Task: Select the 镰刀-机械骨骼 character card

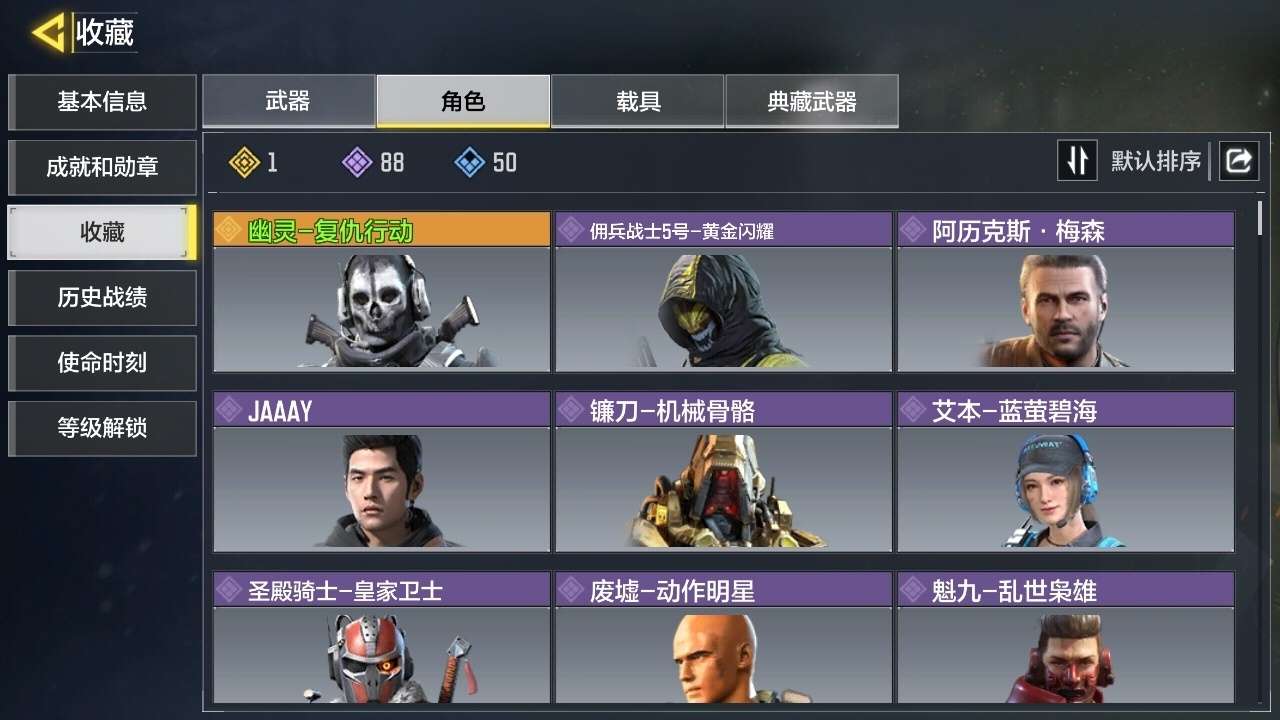Action: pyautogui.click(x=723, y=471)
